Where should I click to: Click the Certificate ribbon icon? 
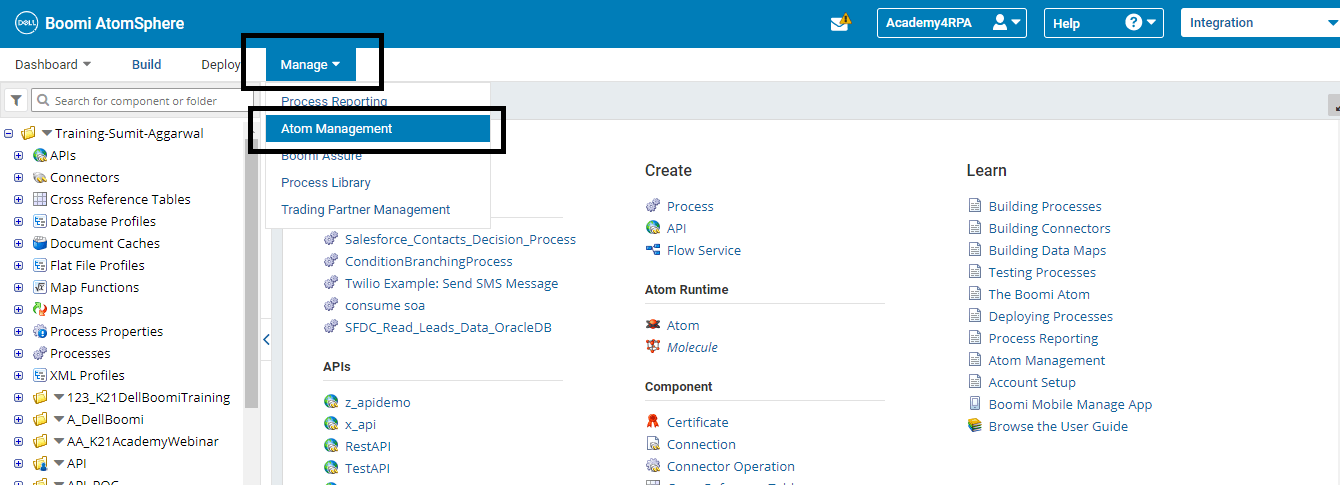(653, 422)
